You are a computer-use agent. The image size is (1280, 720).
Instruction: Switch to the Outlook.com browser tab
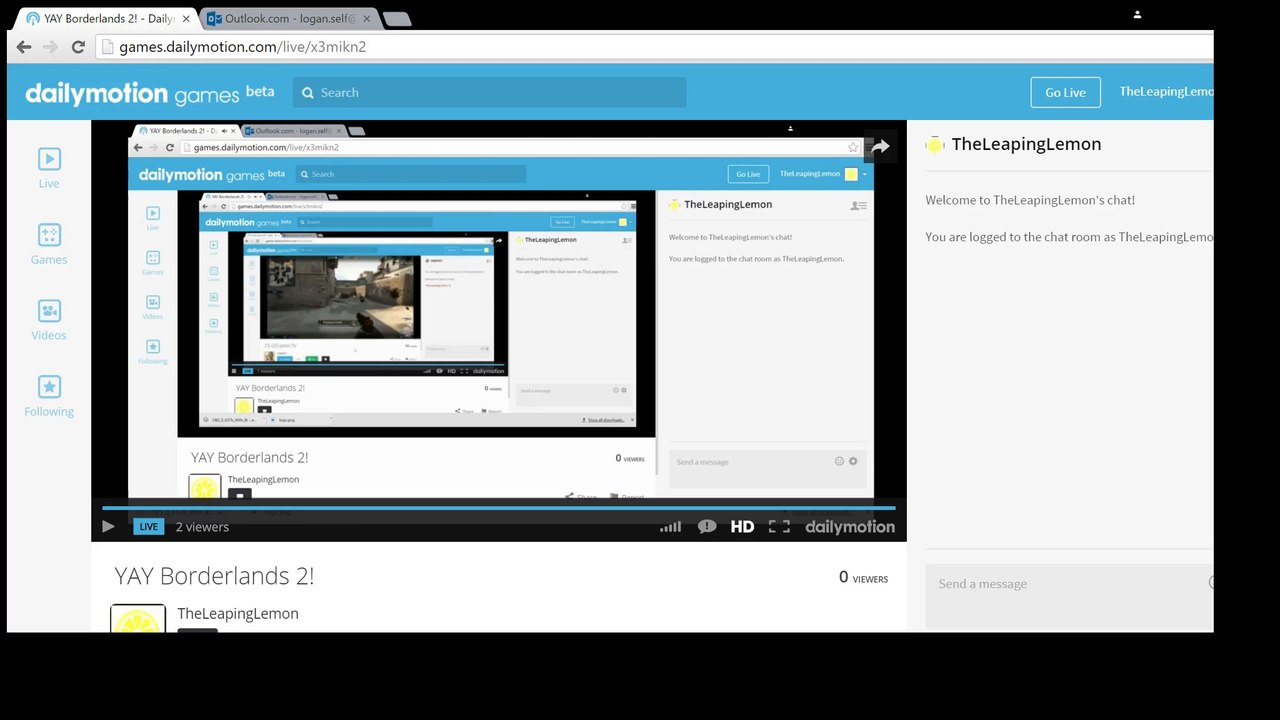(x=290, y=18)
